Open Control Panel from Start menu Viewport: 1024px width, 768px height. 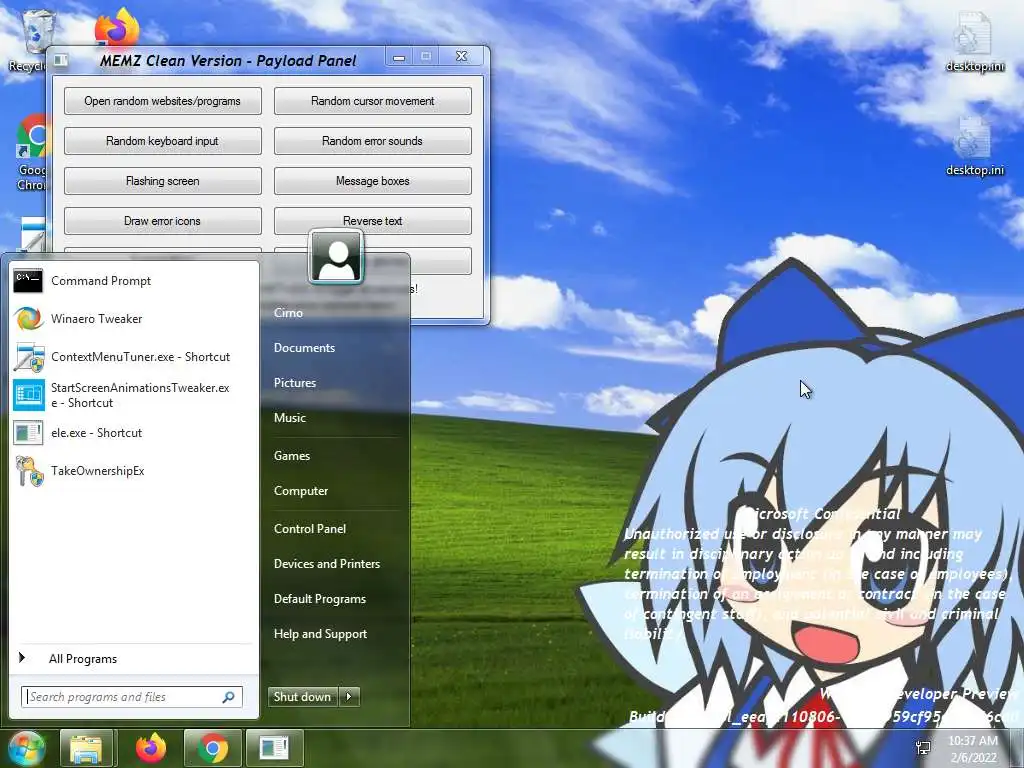coord(310,529)
